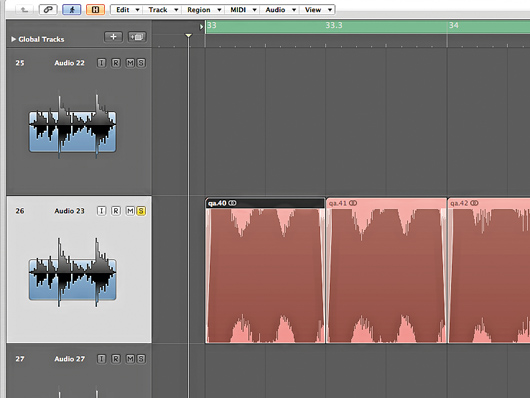Click the playhead marker triangle
This screenshot has width=530, height=398.
[x=188, y=35]
